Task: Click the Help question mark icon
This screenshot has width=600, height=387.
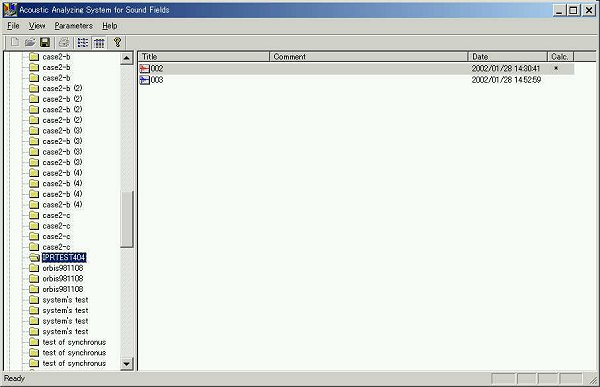Action: pyautogui.click(x=117, y=42)
